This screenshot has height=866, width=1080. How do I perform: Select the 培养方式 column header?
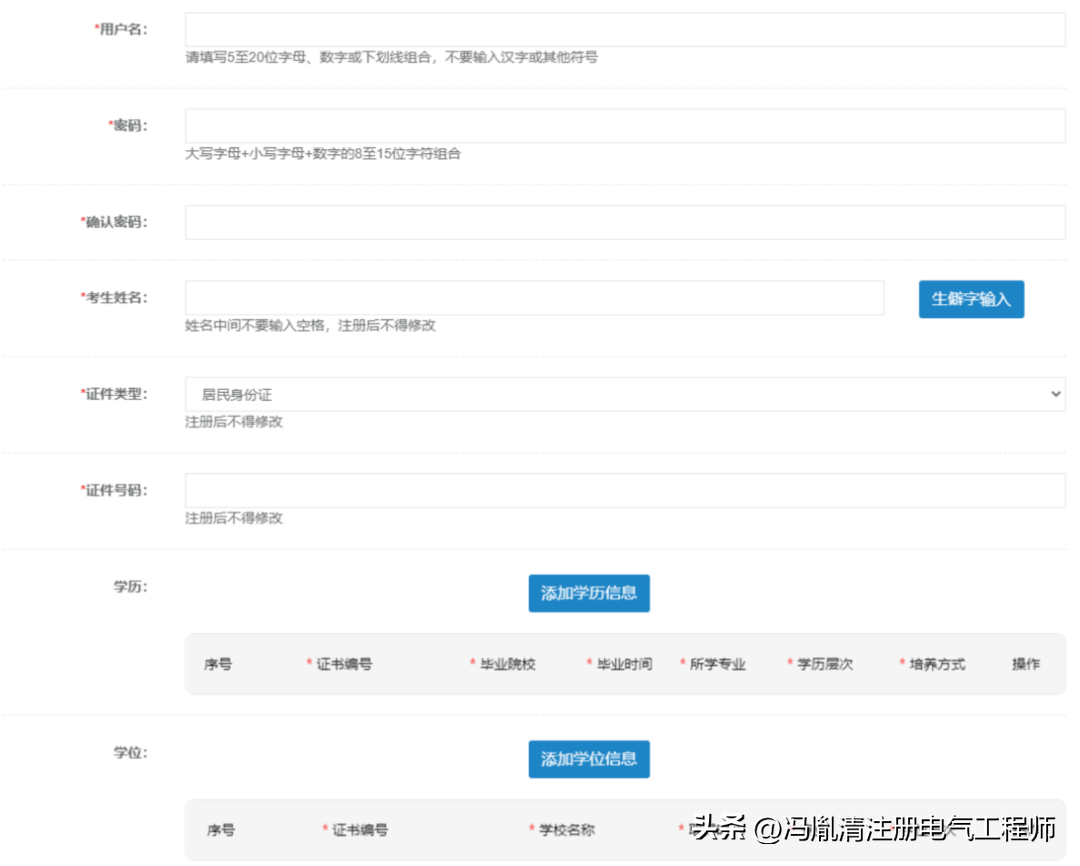937,664
